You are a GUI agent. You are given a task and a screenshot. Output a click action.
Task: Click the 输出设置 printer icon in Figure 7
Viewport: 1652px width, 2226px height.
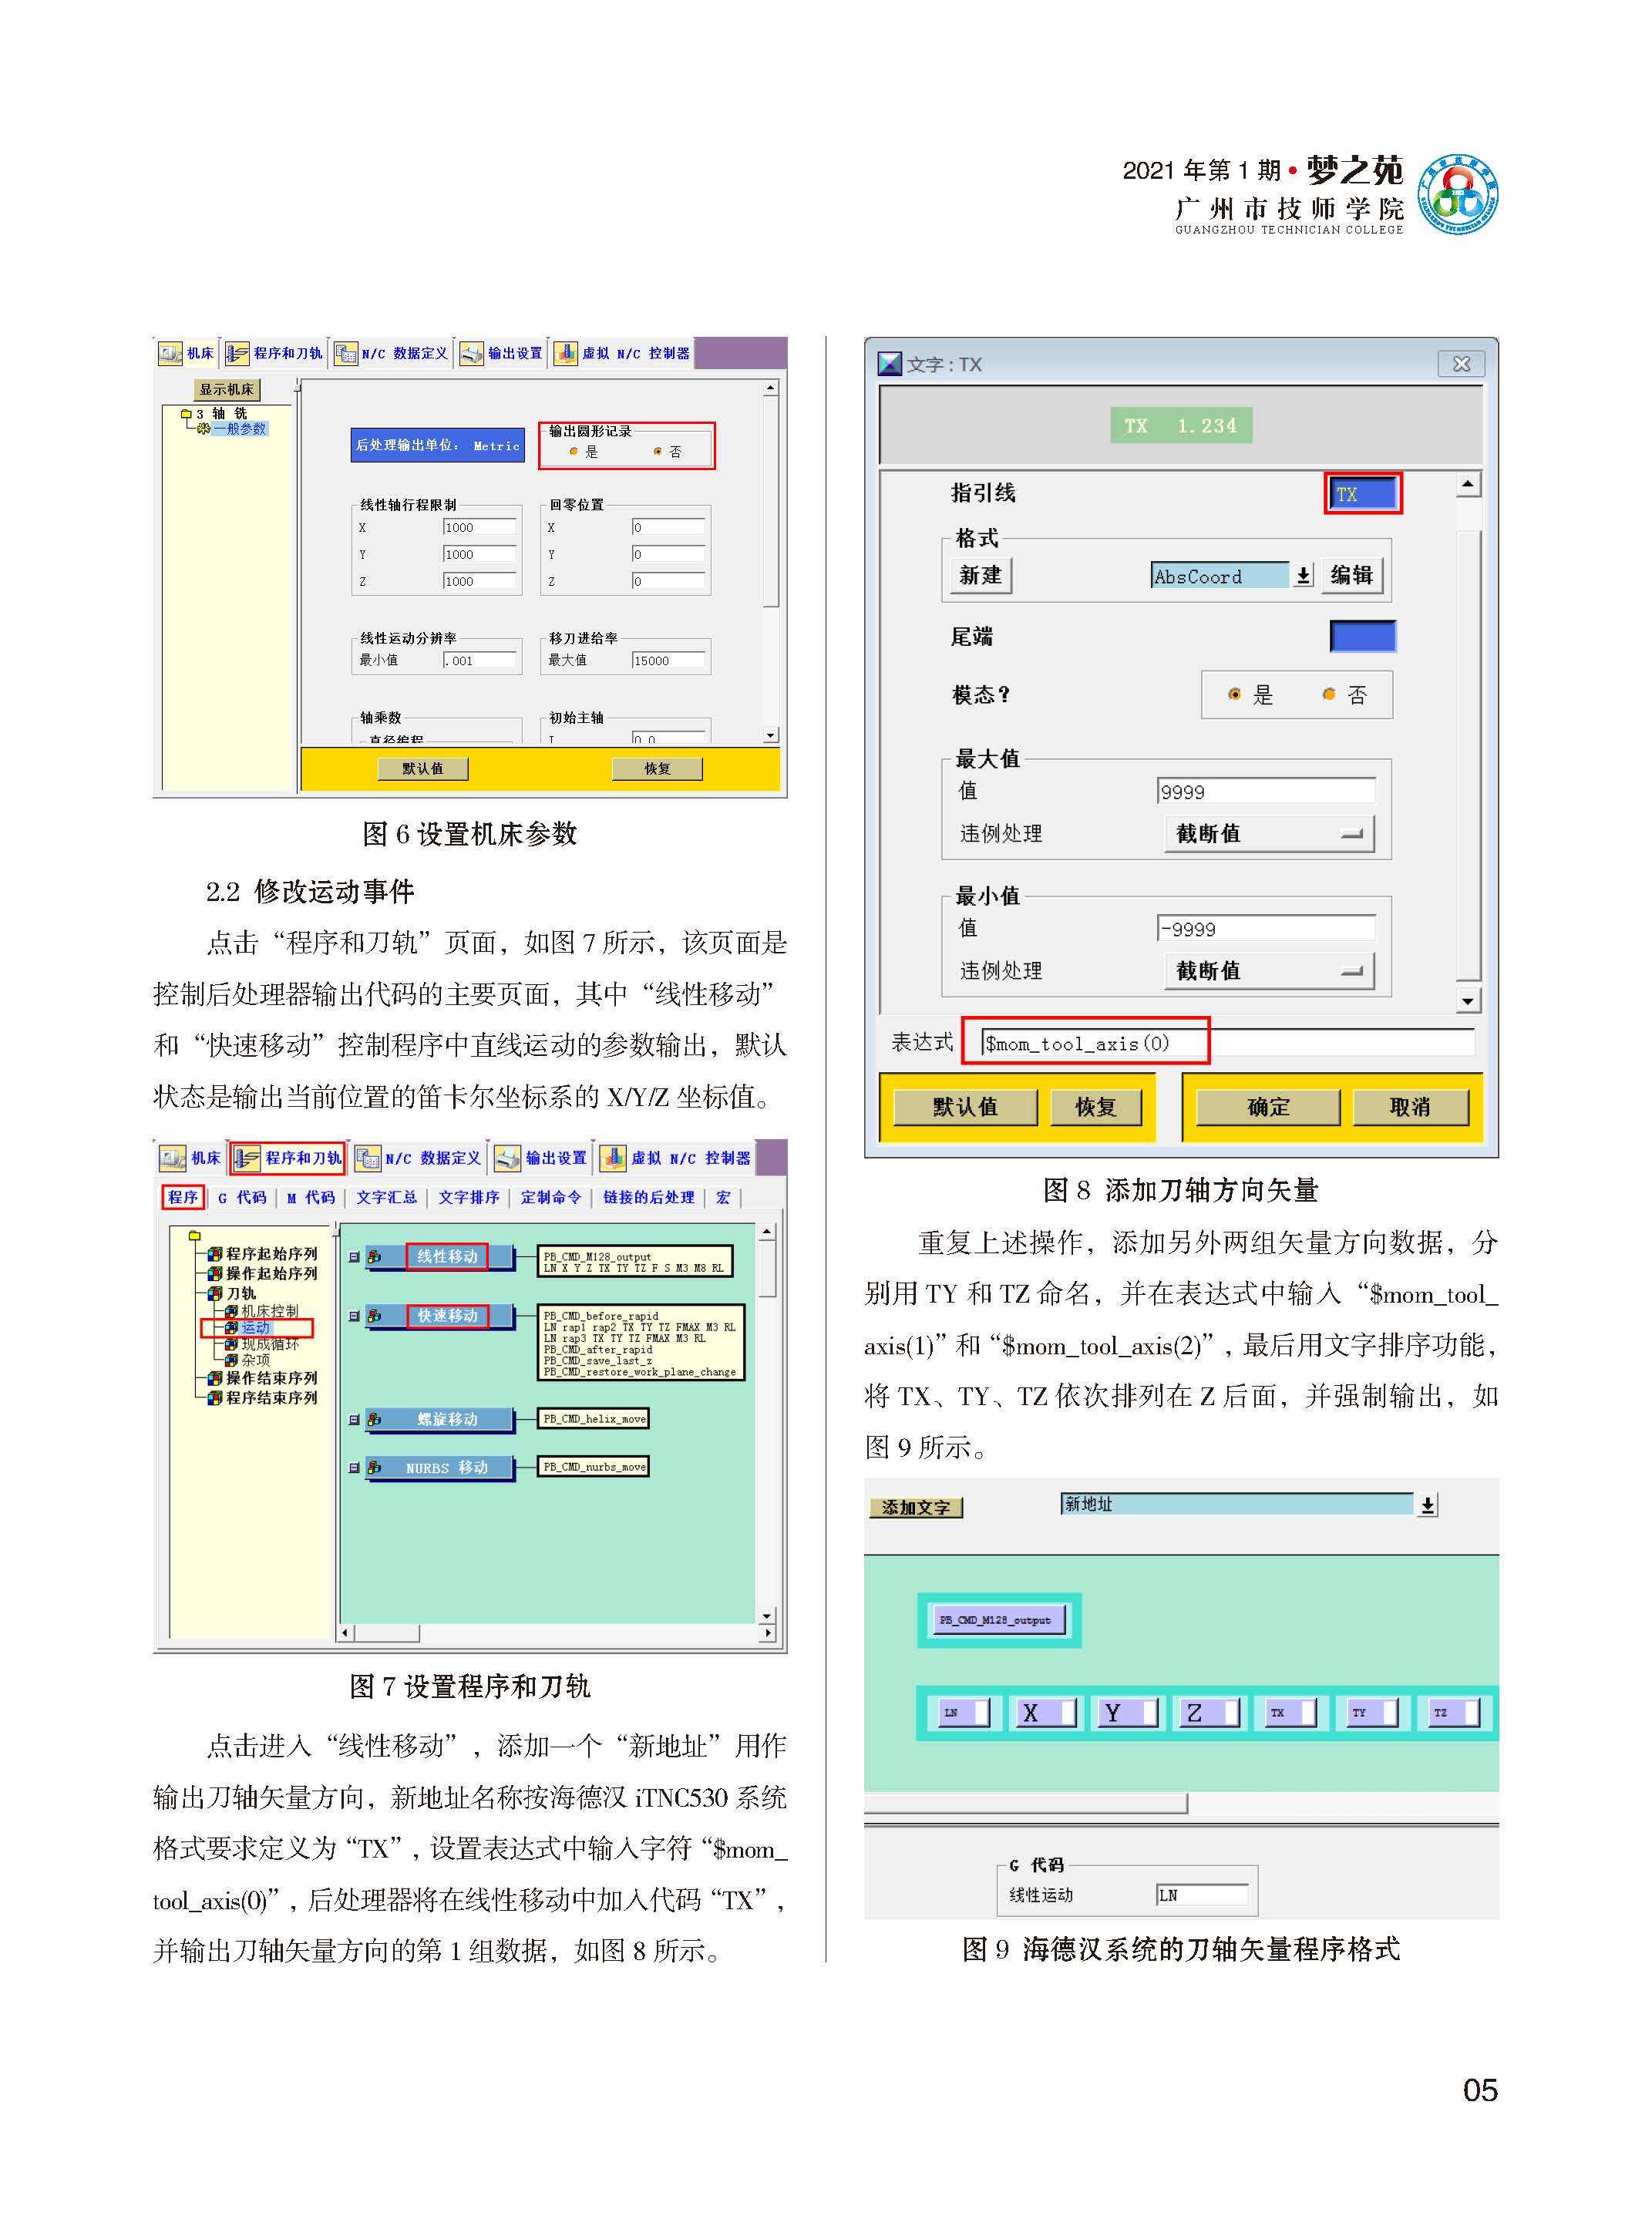point(508,1158)
